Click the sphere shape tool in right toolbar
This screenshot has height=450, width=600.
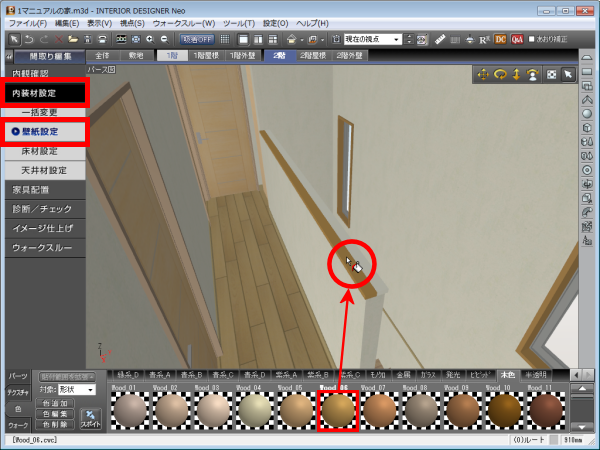click(x=587, y=113)
